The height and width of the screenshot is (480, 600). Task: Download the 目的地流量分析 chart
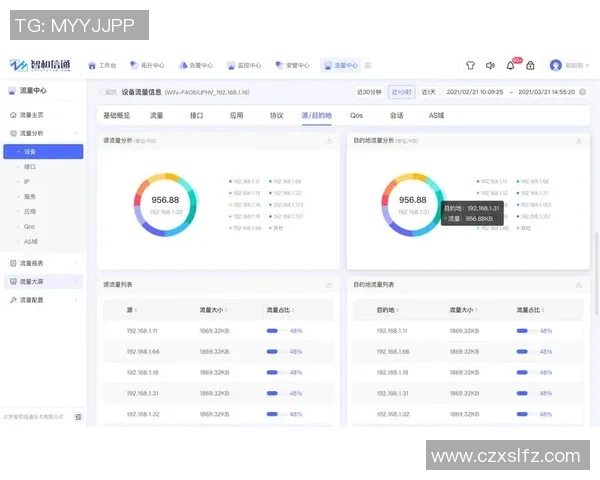(x=579, y=141)
